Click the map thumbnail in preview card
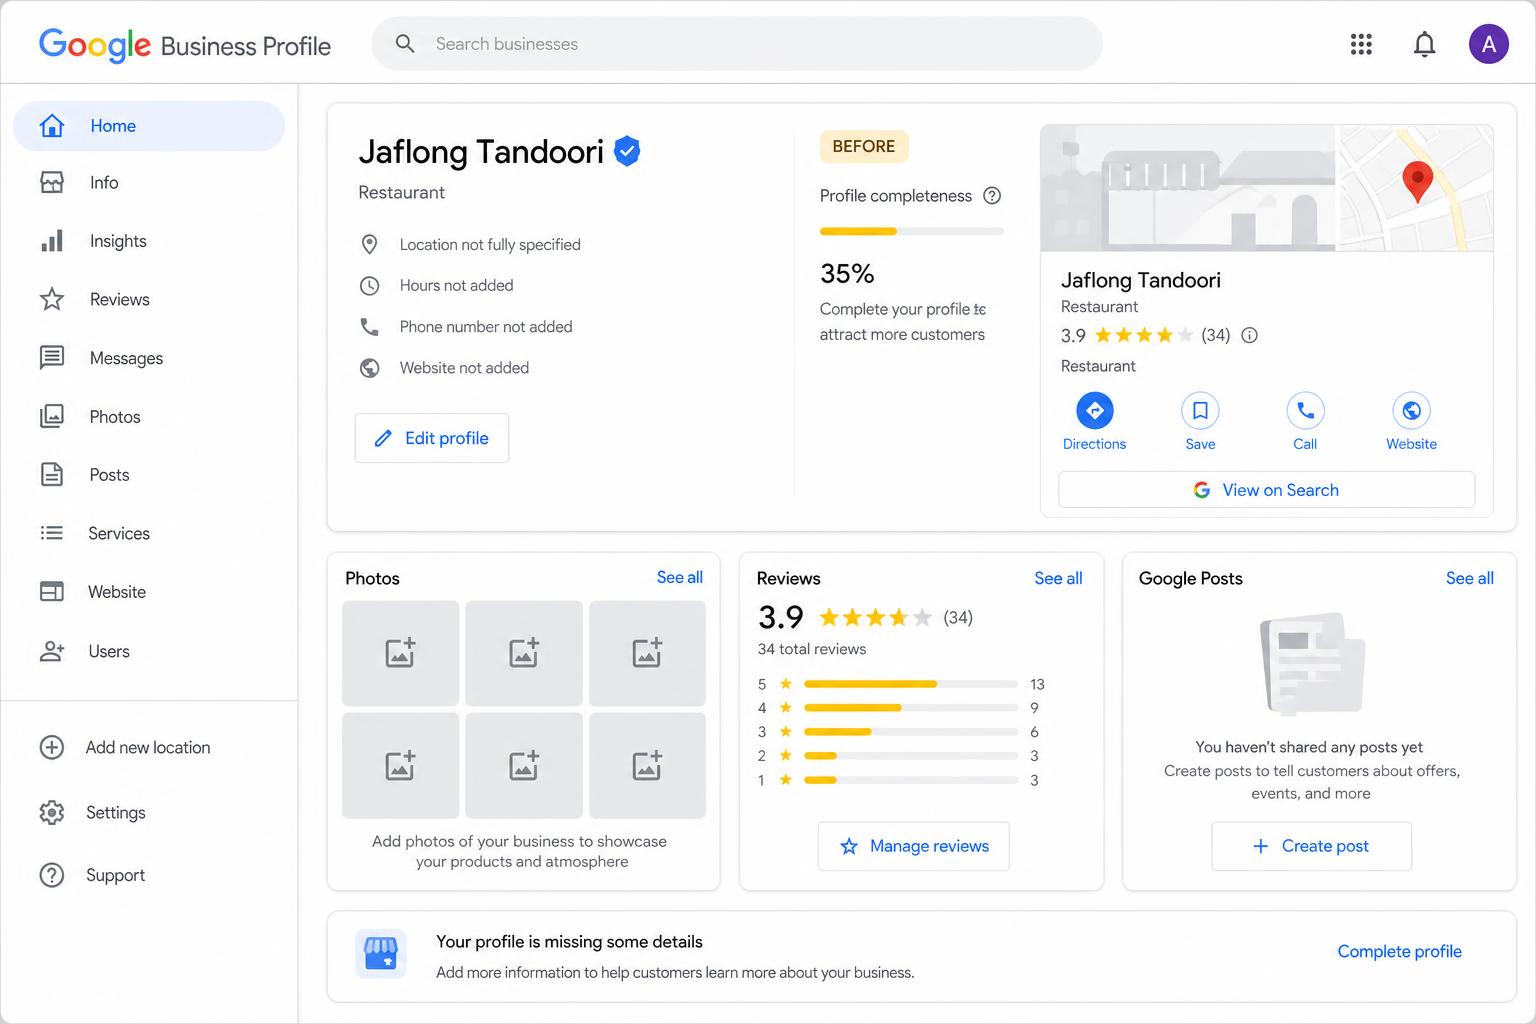The height and width of the screenshot is (1024, 1536). [1416, 188]
